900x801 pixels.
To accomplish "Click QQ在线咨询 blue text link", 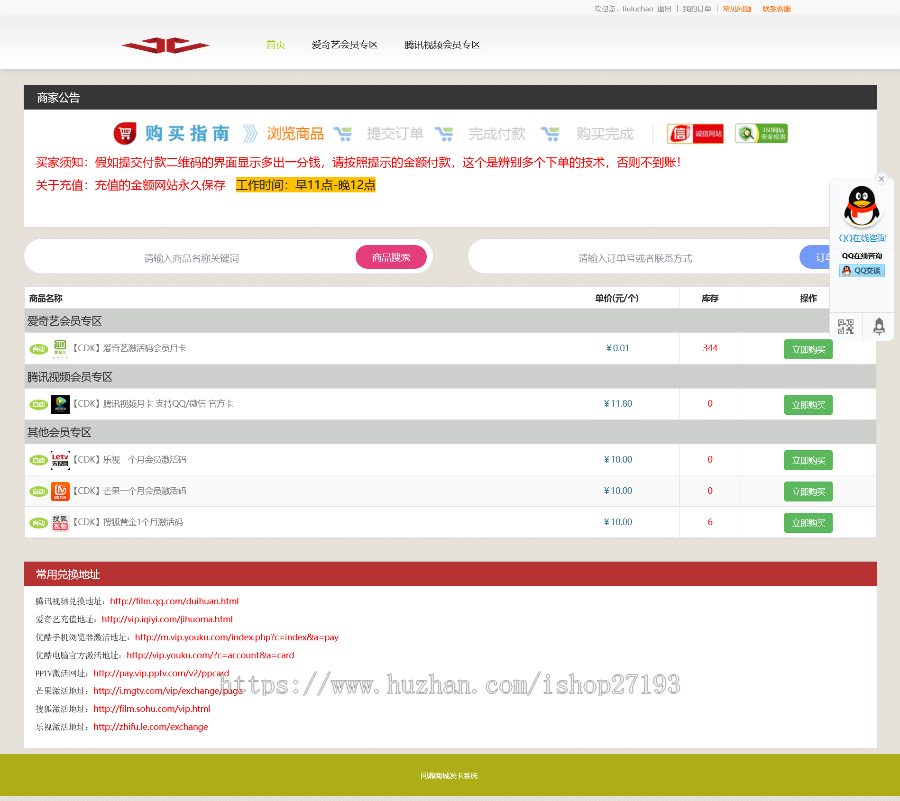I will tap(862, 238).
